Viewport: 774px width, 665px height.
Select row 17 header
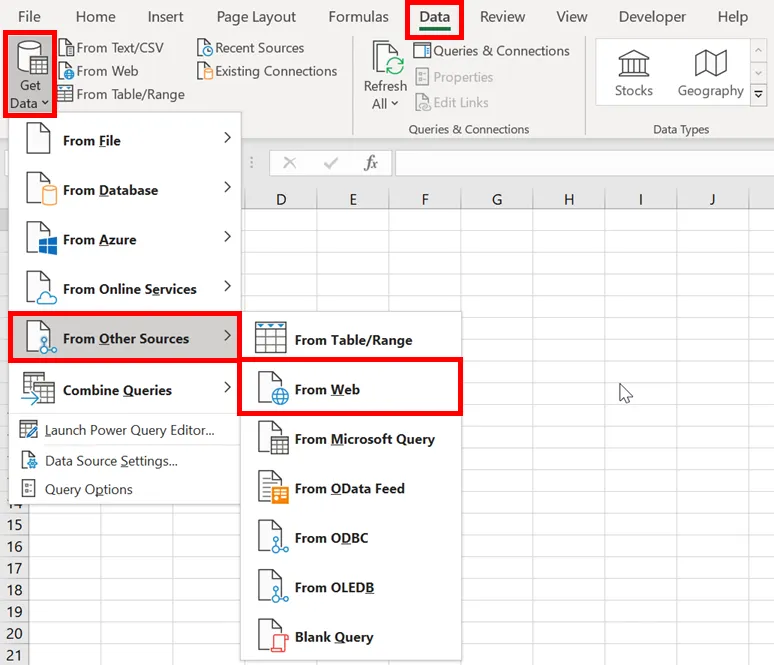point(14,568)
